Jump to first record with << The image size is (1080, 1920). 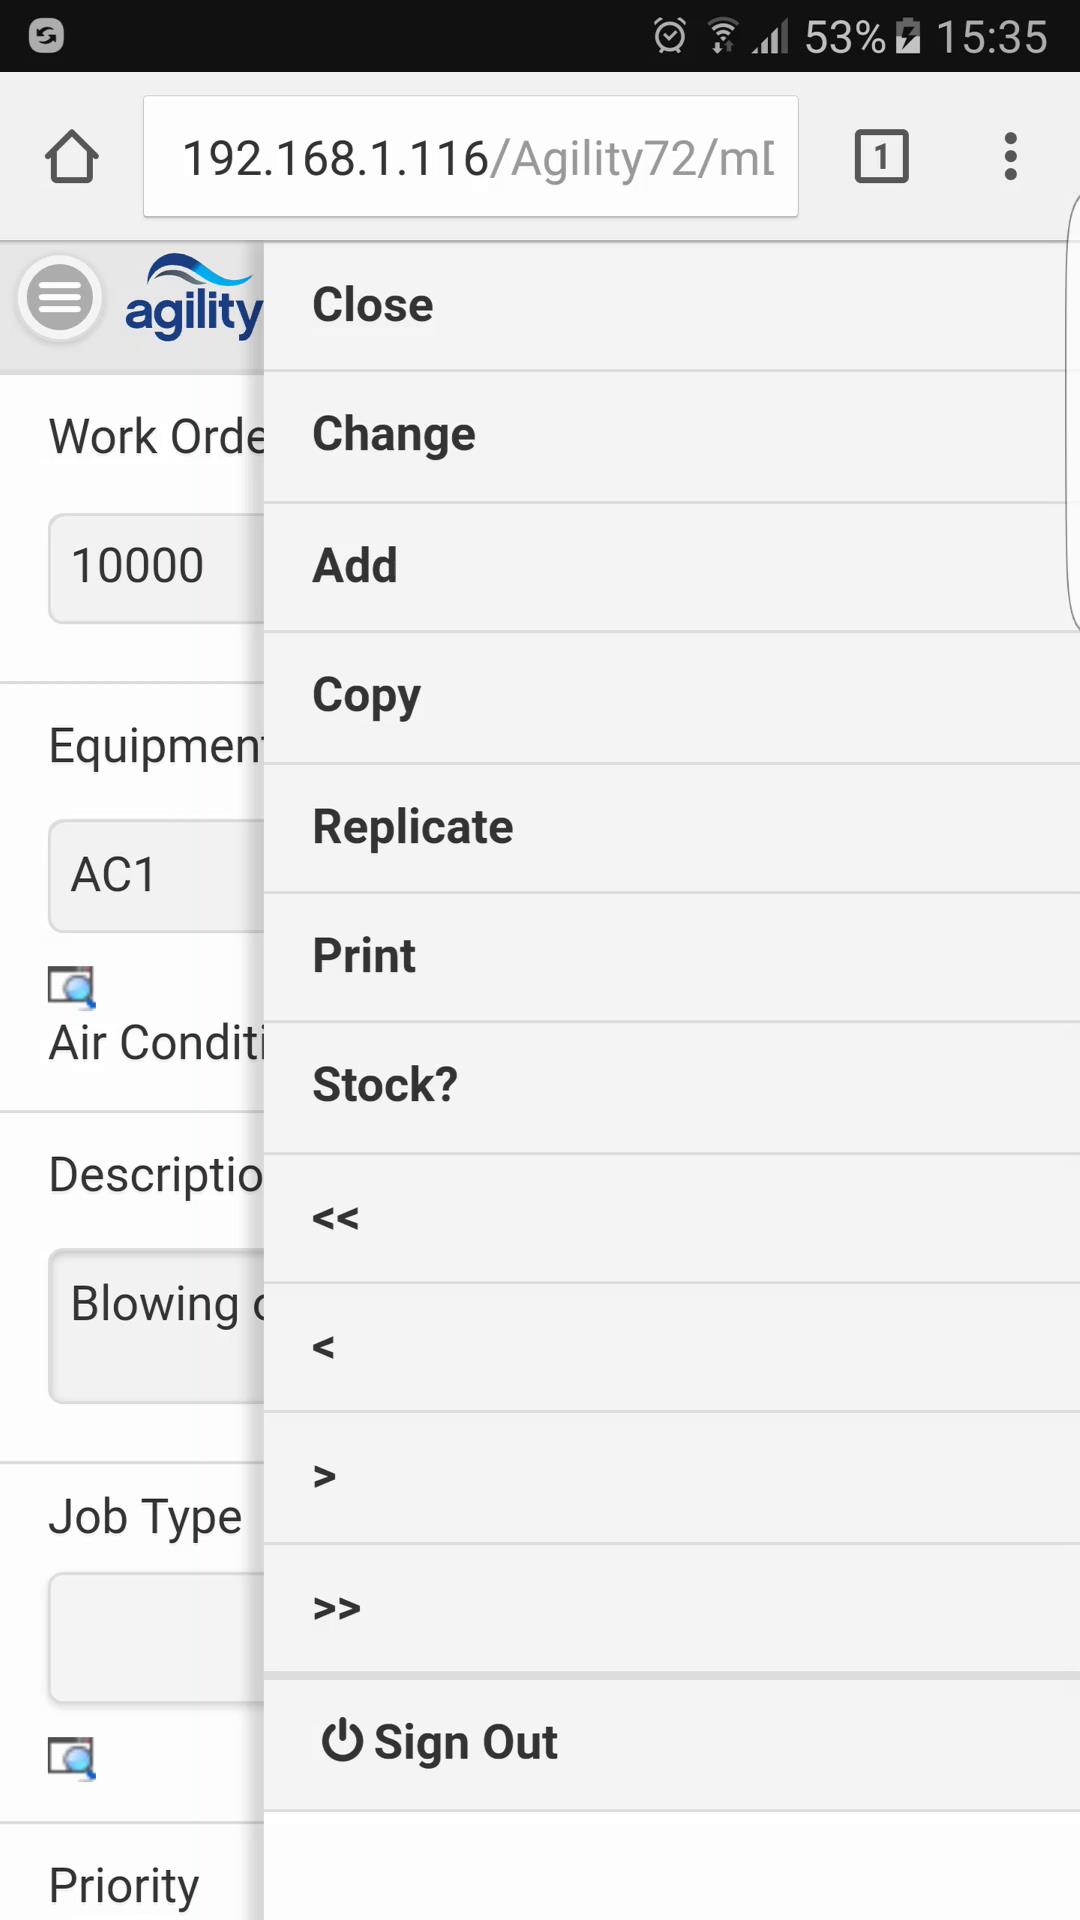click(x=335, y=1218)
